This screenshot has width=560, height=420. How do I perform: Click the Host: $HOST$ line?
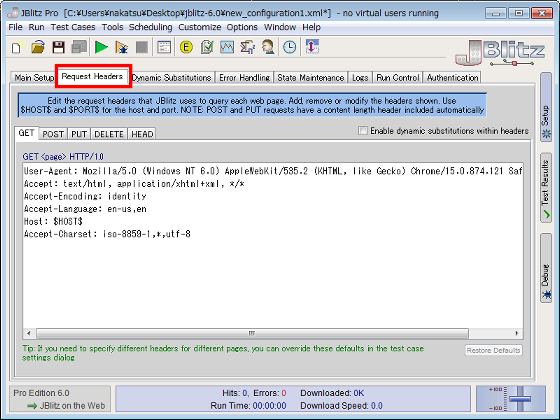(x=53, y=221)
